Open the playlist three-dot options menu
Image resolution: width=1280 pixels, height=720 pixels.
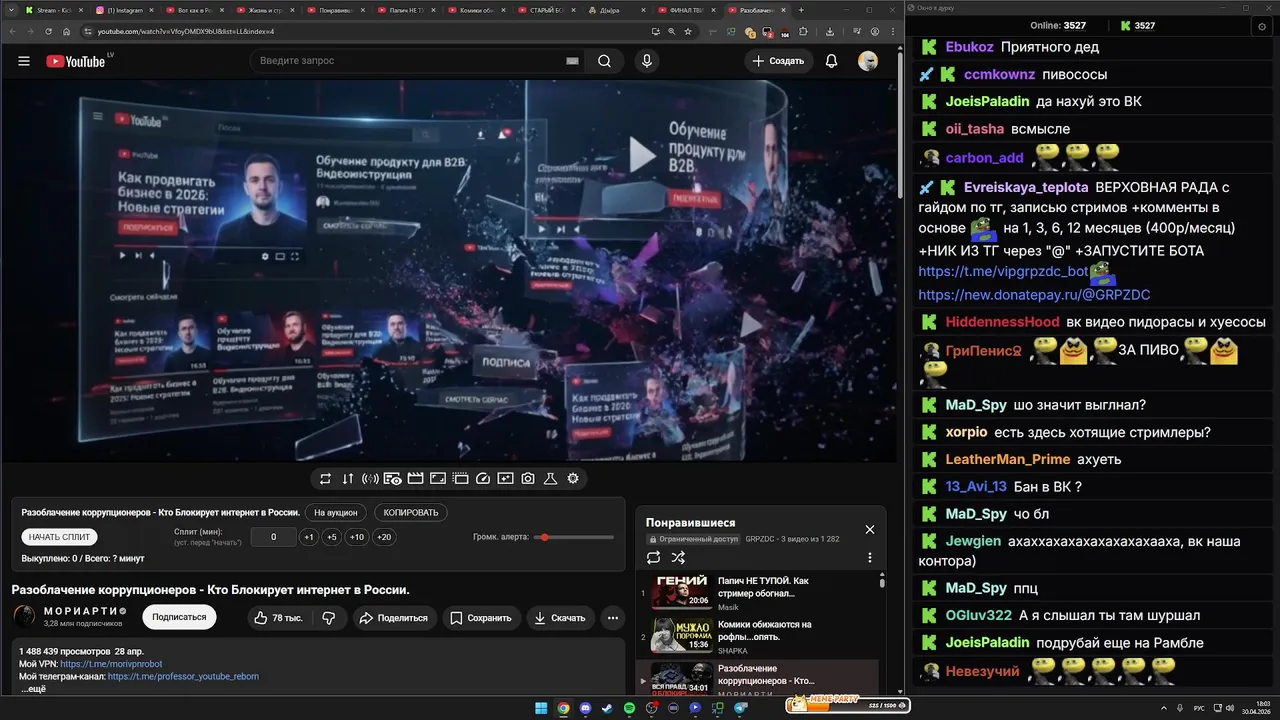pyautogui.click(x=870, y=558)
